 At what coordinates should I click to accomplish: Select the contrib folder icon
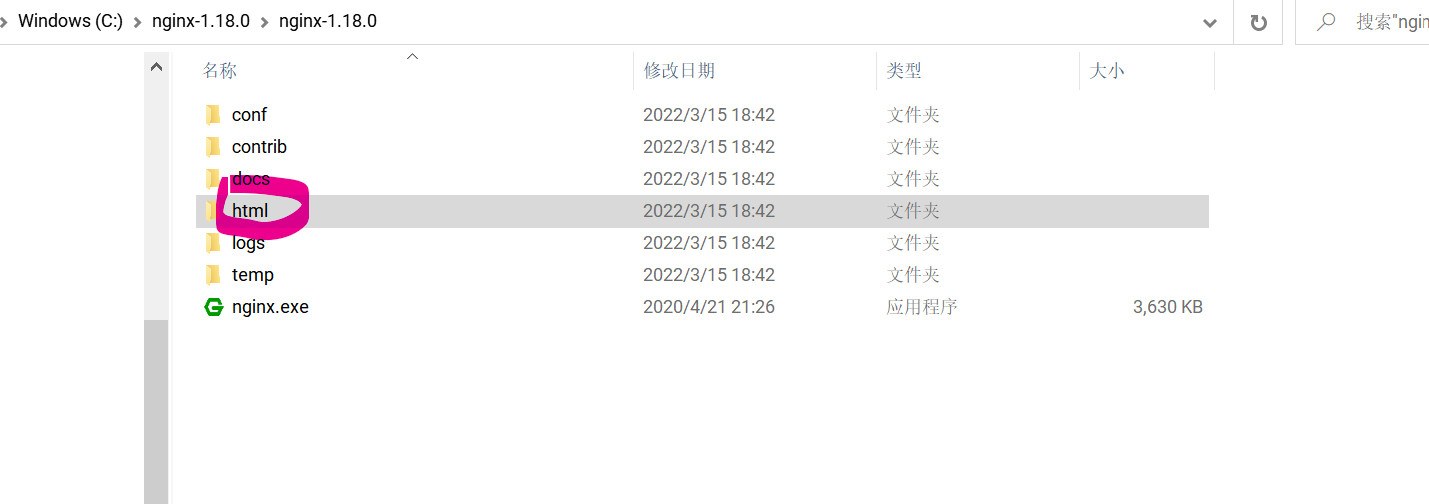(212, 147)
